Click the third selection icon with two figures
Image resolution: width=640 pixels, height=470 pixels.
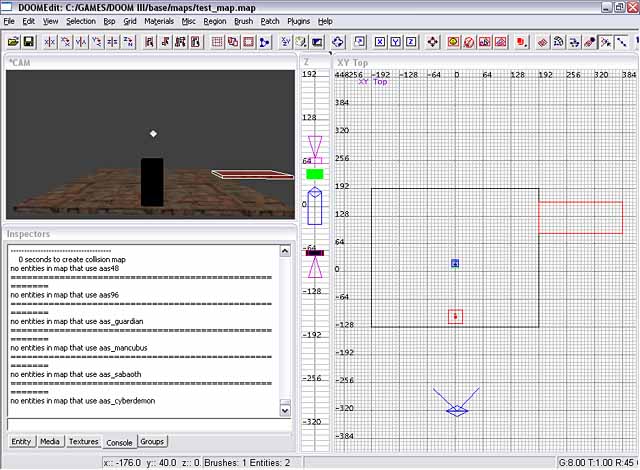coord(180,42)
